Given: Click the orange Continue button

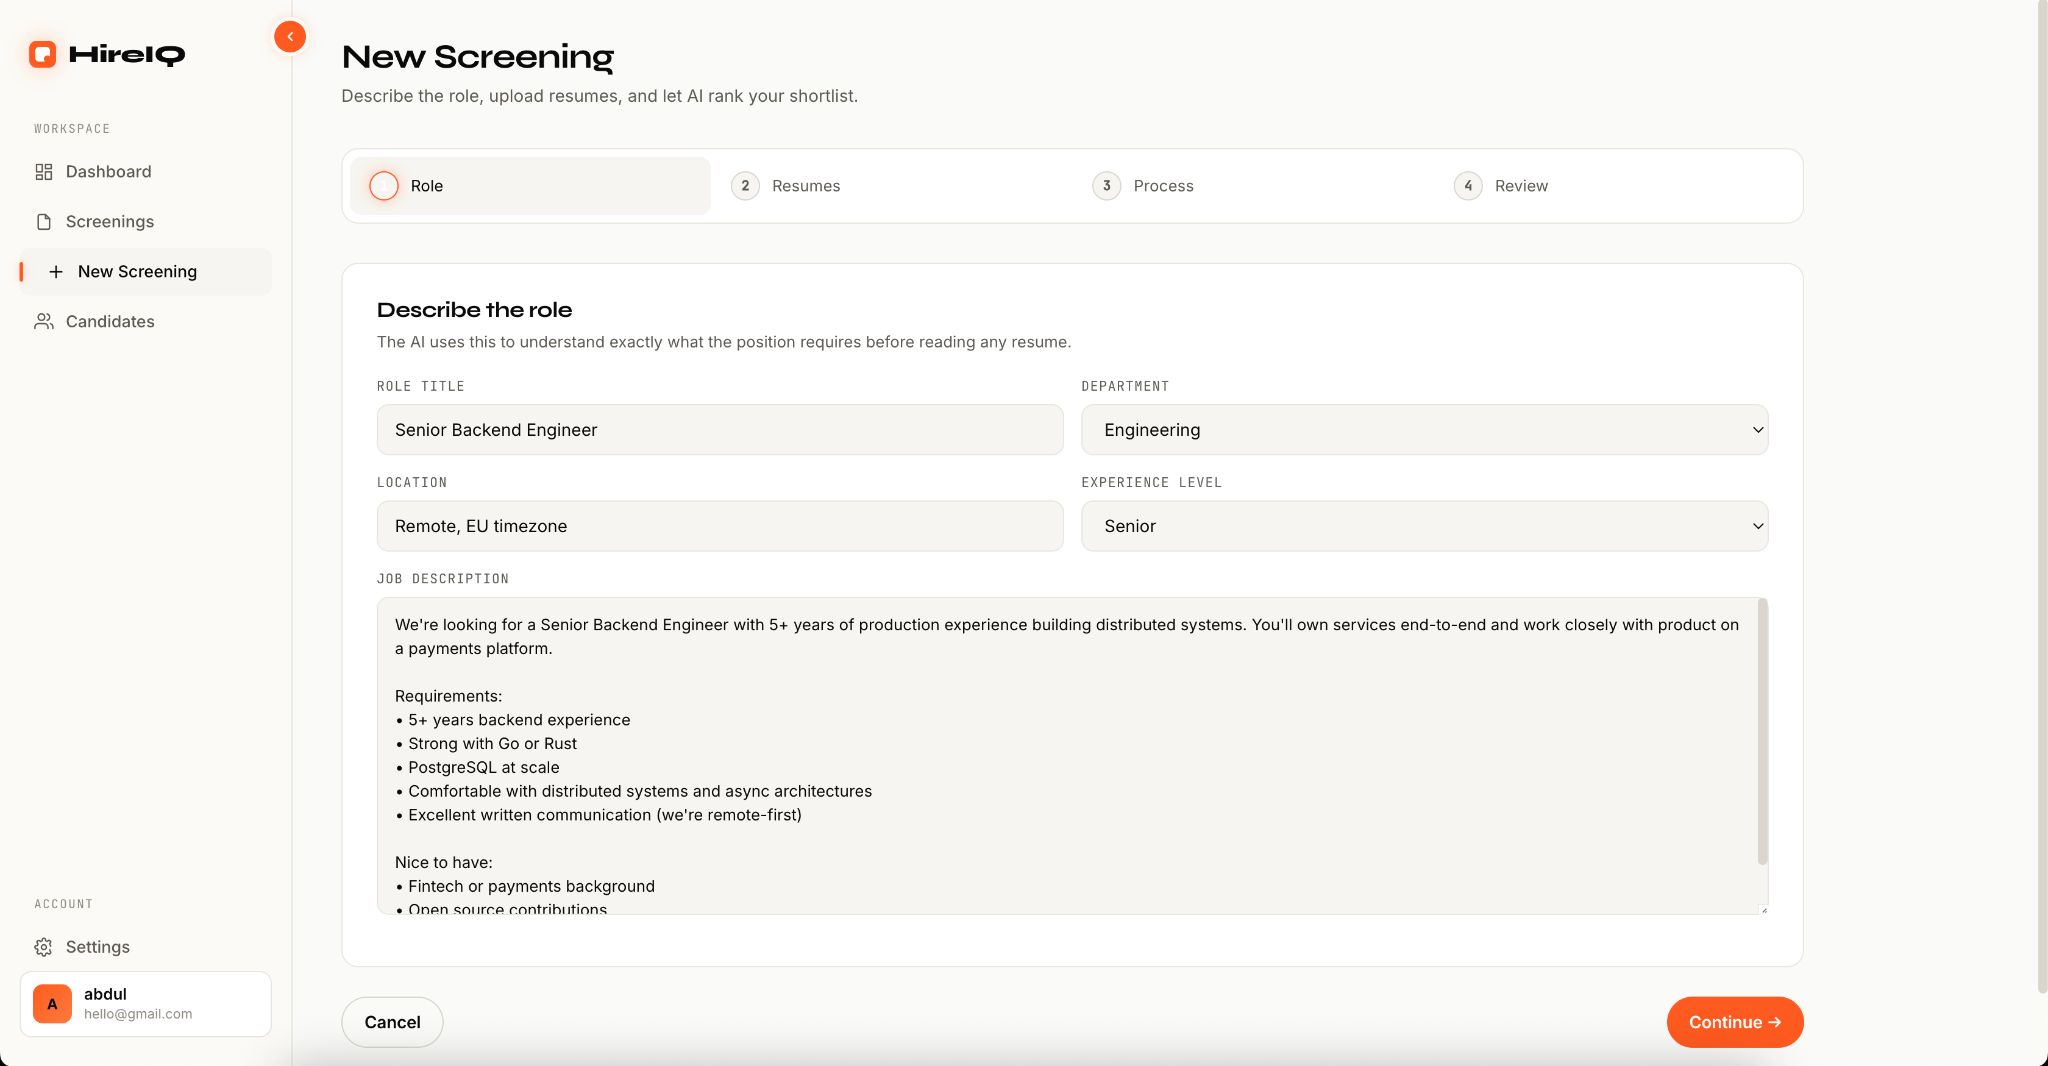Looking at the screenshot, I should coord(1735,1022).
